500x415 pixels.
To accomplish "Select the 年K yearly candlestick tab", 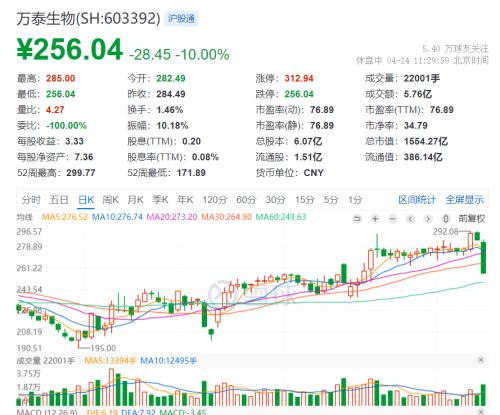I will coord(185,200).
